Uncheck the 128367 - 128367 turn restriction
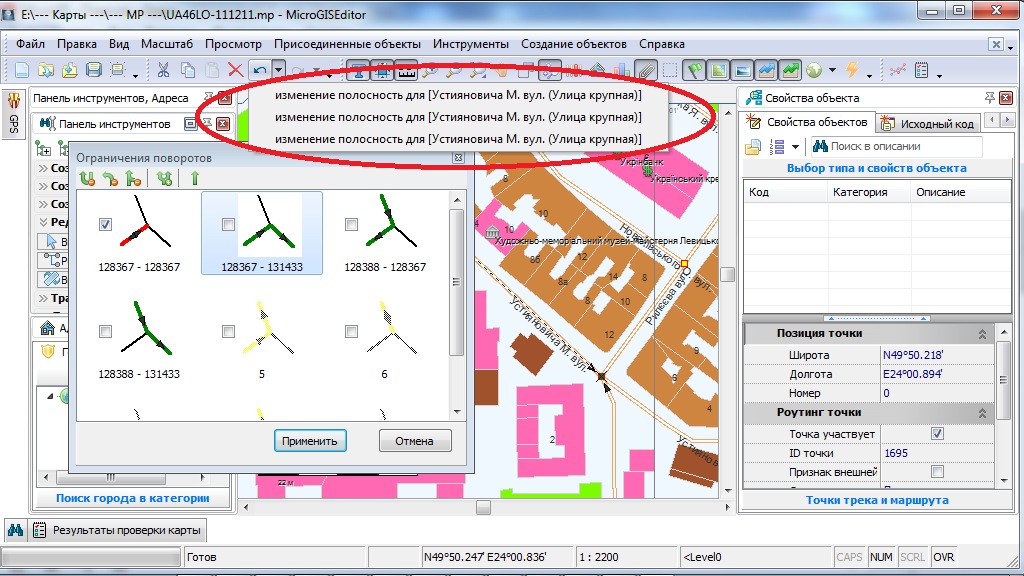 click(x=106, y=225)
